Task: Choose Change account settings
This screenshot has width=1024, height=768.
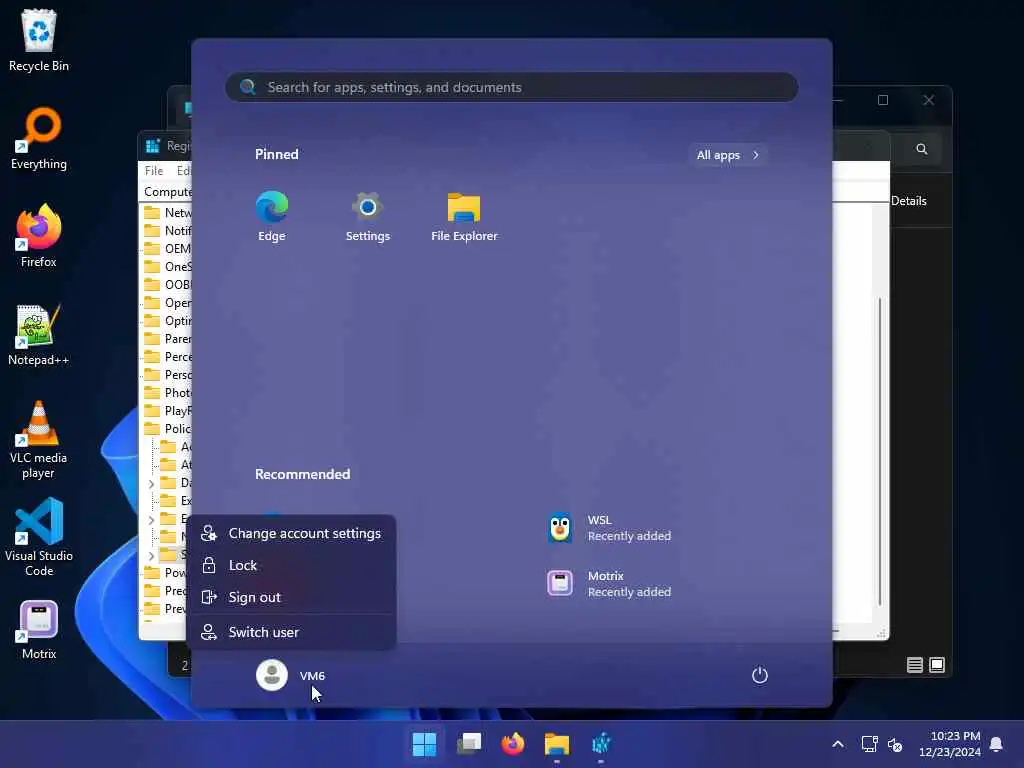Action: pos(291,534)
